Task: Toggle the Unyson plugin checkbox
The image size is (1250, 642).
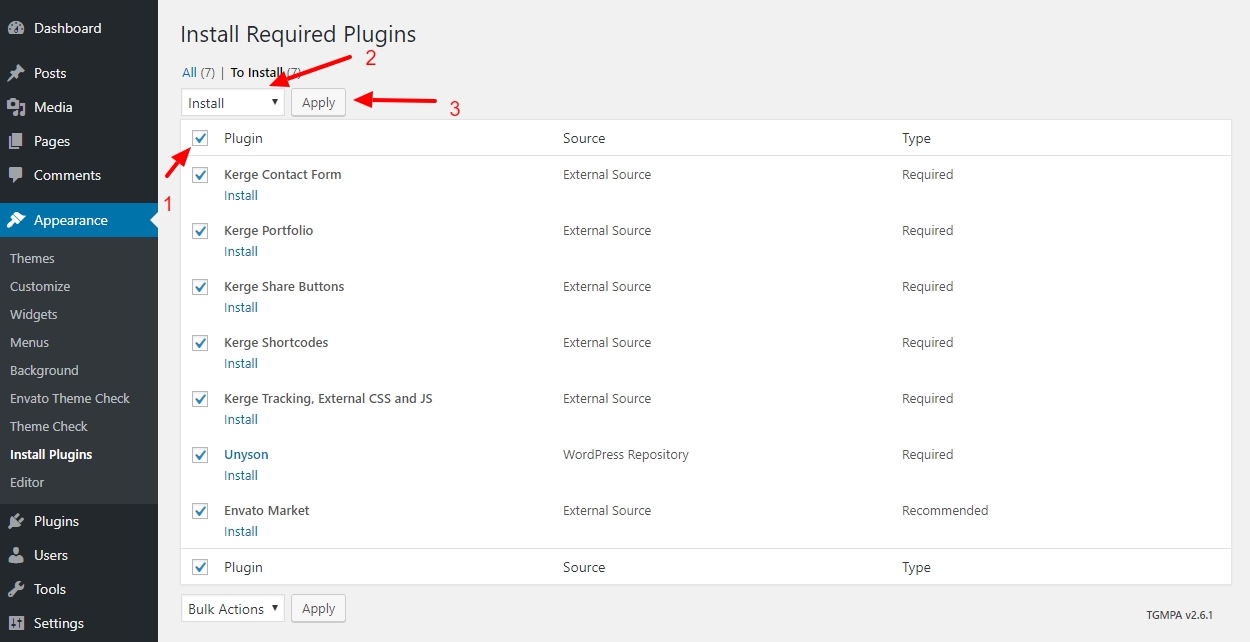Action: point(200,455)
